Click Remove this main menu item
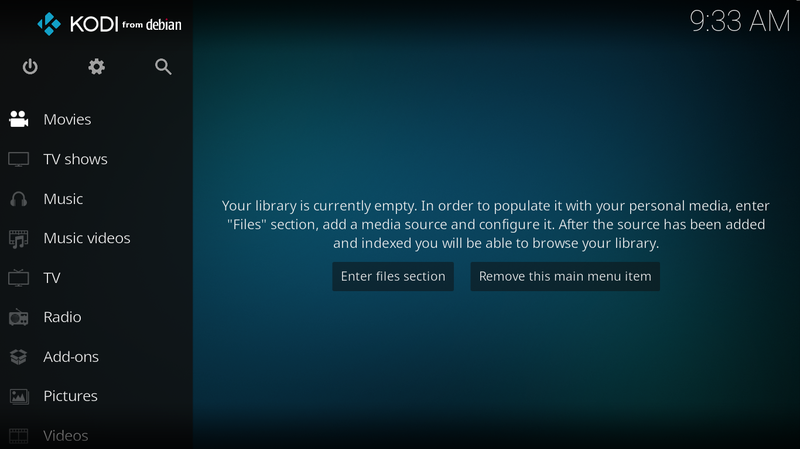The height and width of the screenshot is (449, 800). 565,277
